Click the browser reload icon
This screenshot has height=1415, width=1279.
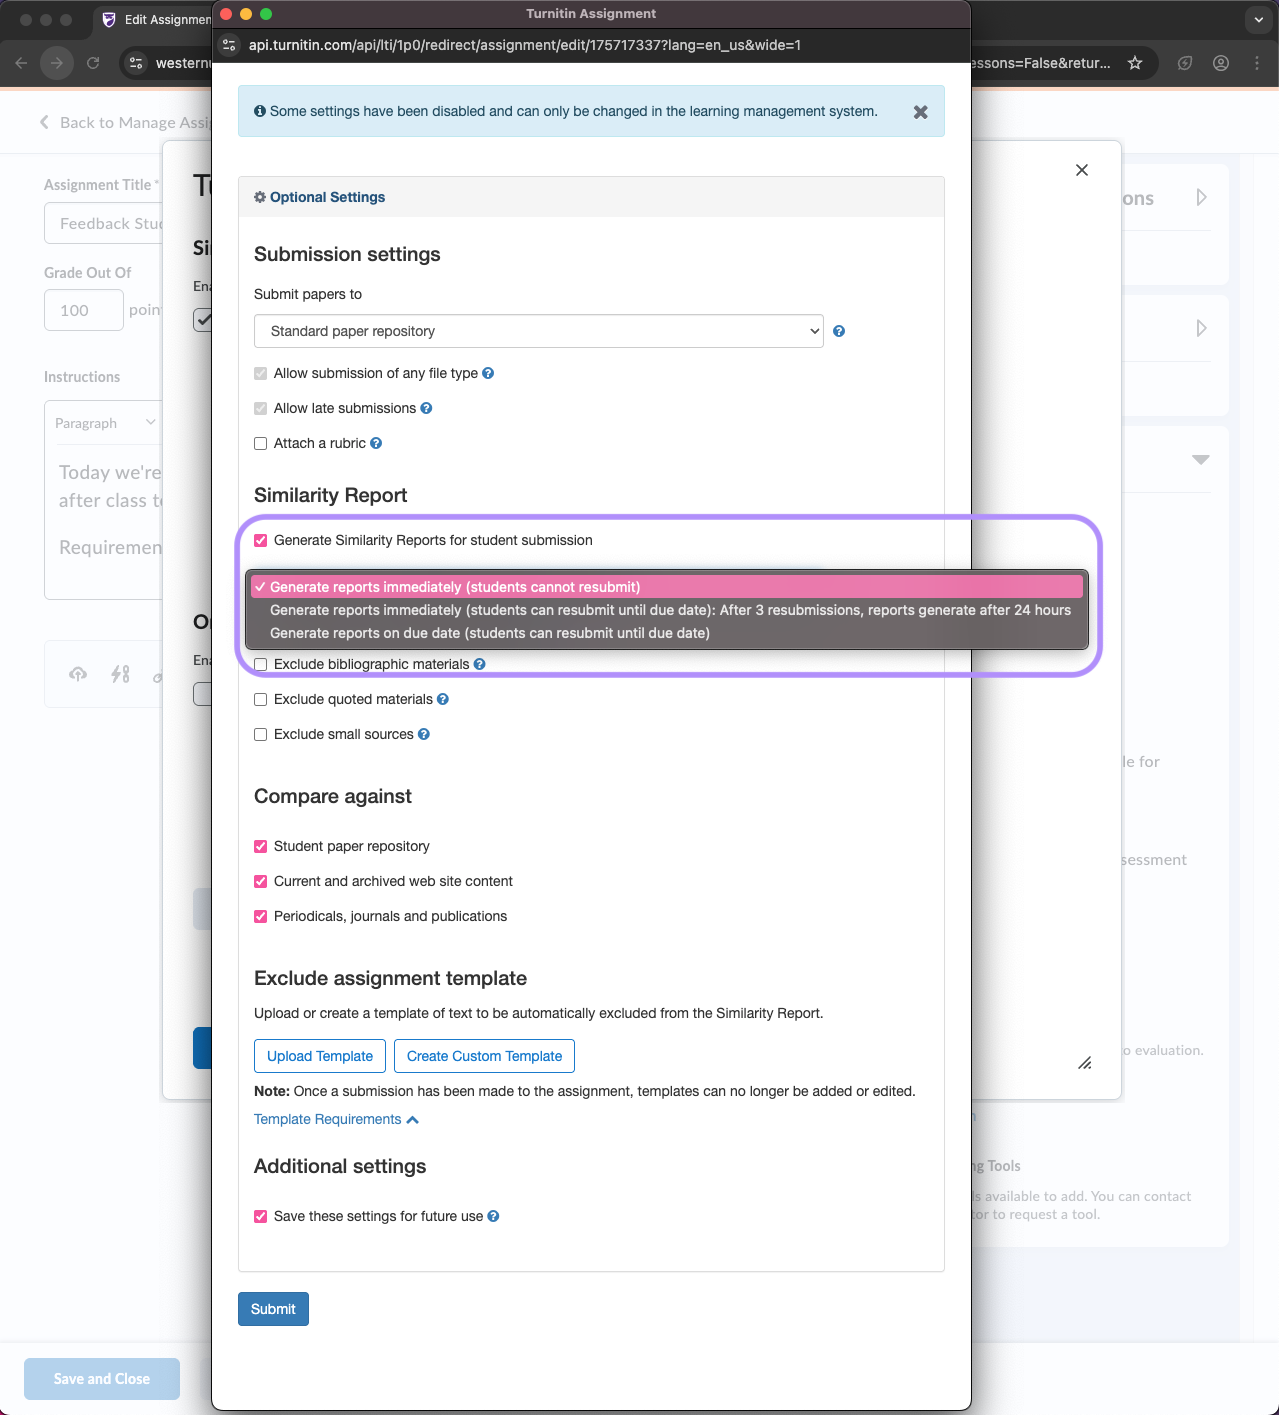93,63
